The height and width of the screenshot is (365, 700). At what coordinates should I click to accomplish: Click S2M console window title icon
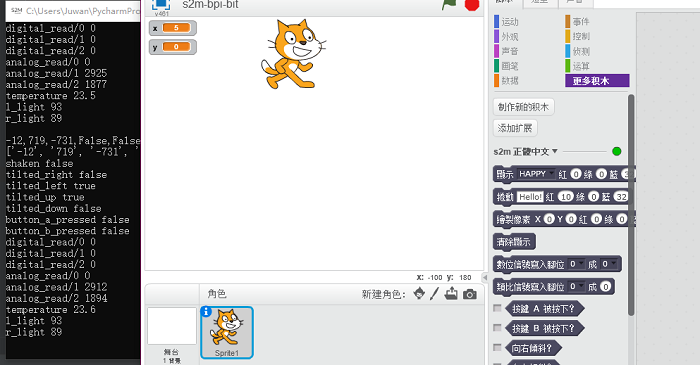coord(16,10)
